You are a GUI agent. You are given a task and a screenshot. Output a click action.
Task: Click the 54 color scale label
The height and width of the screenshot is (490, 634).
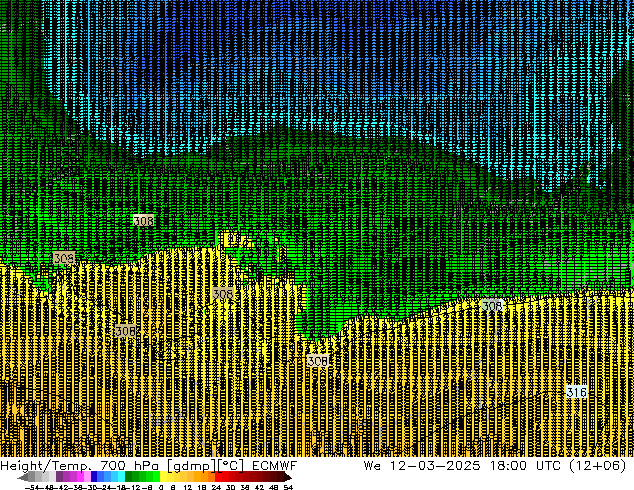pyautogui.click(x=288, y=488)
